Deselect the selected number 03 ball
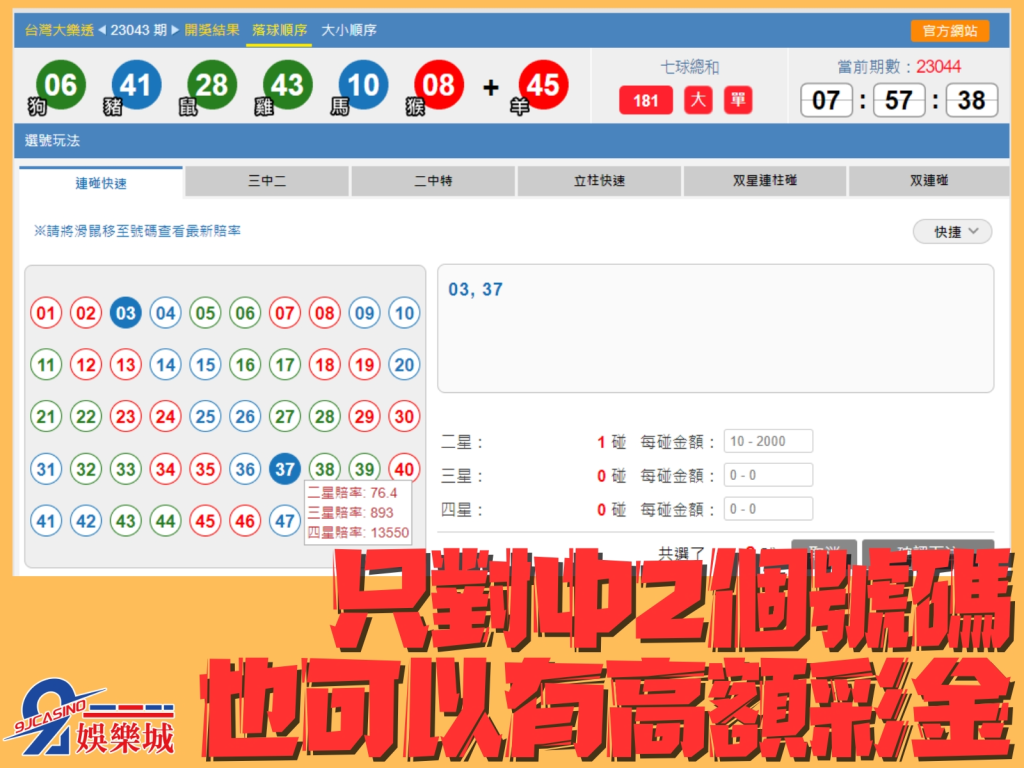 [x=126, y=313]
